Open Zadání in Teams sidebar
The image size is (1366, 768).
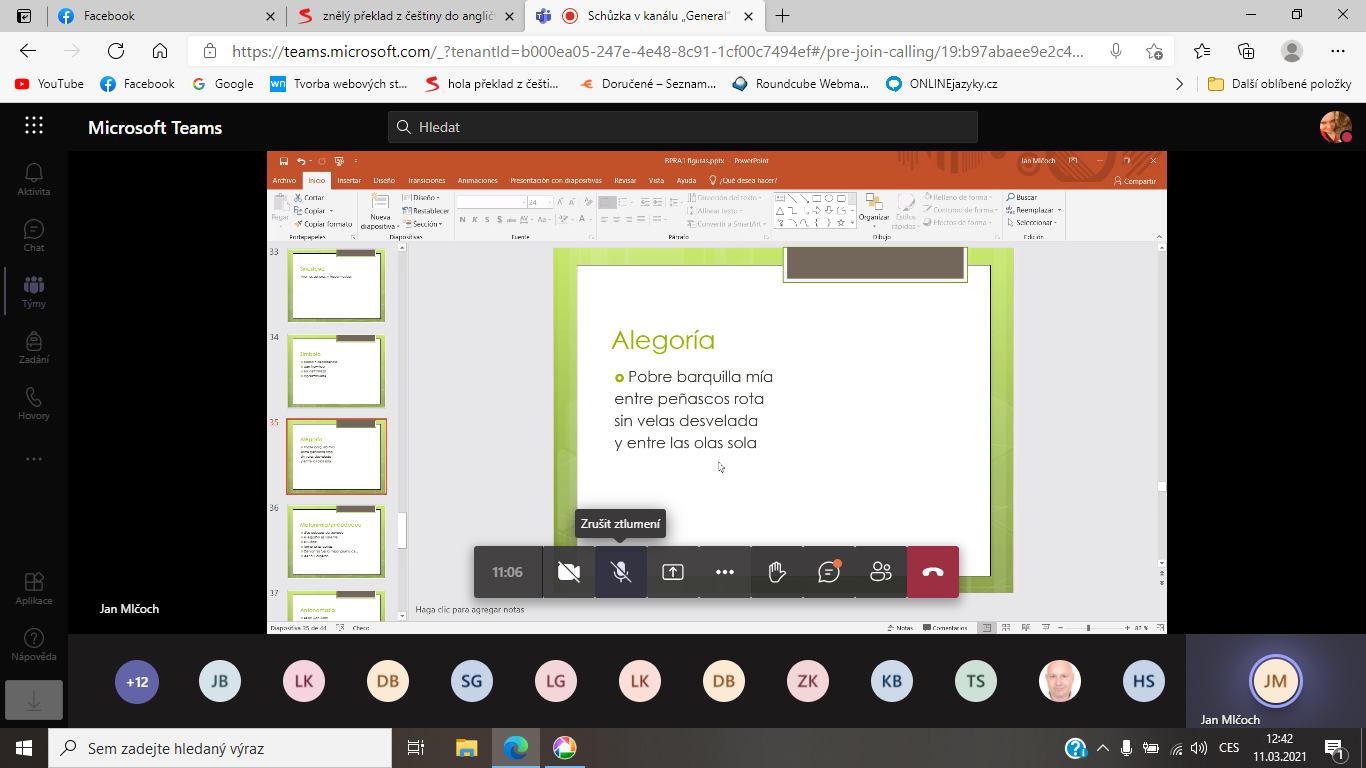34,347
